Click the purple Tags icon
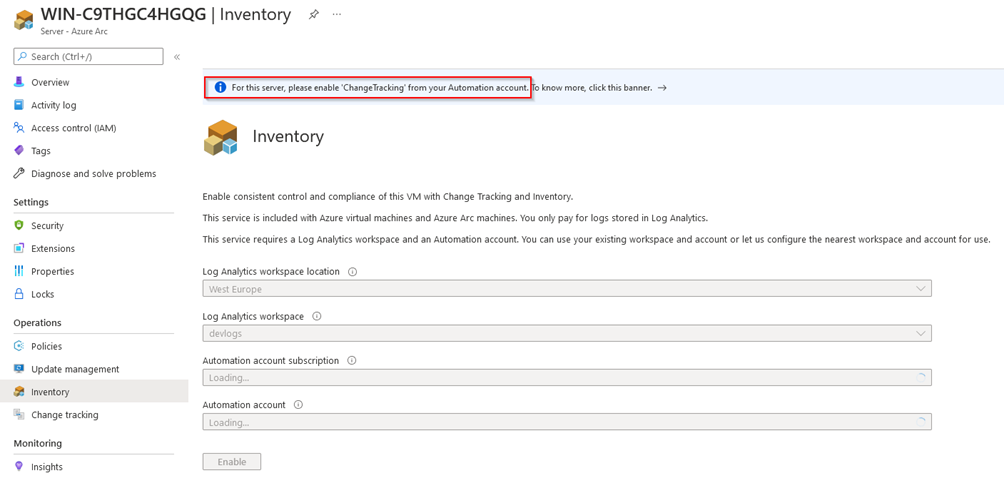Viewport: 1004px width, 483px height. pos(19,151)
